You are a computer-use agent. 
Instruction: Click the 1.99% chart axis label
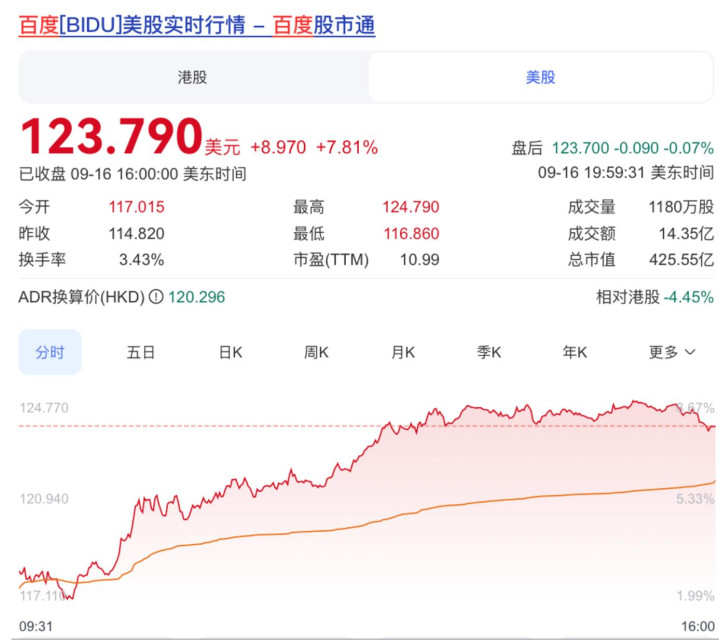[x=695, y=596]
